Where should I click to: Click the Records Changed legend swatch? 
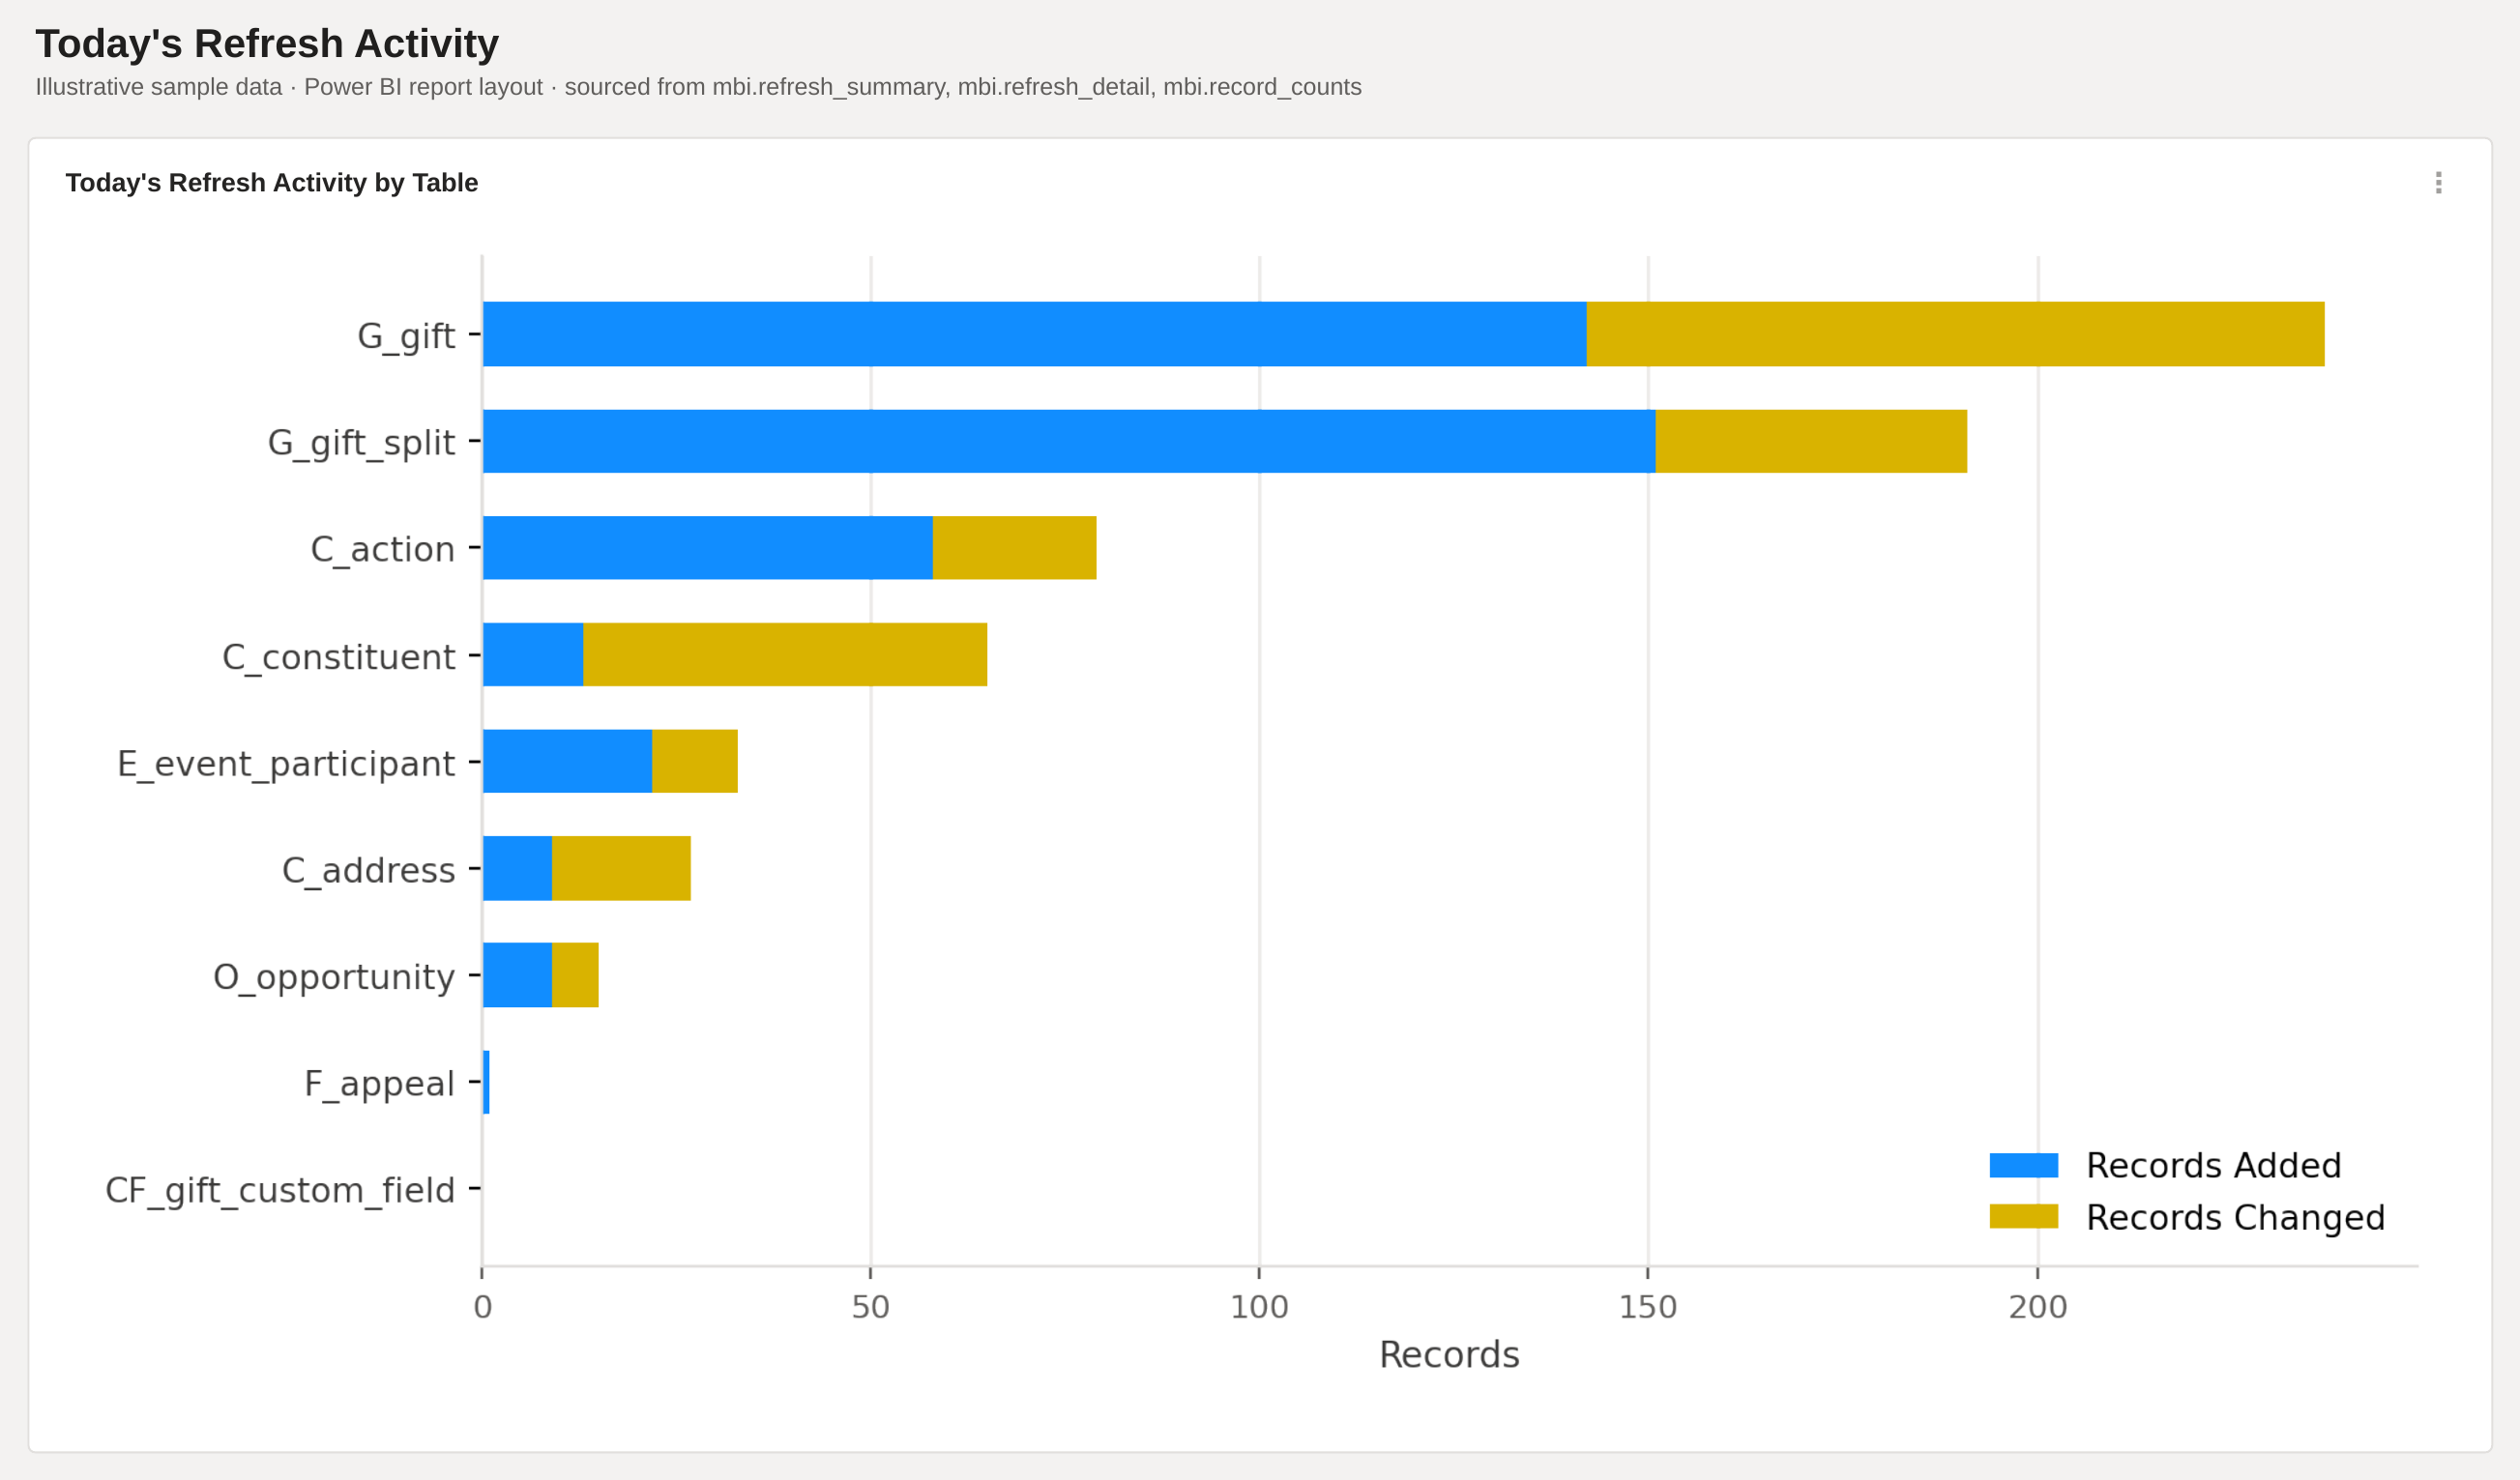2024,1216
